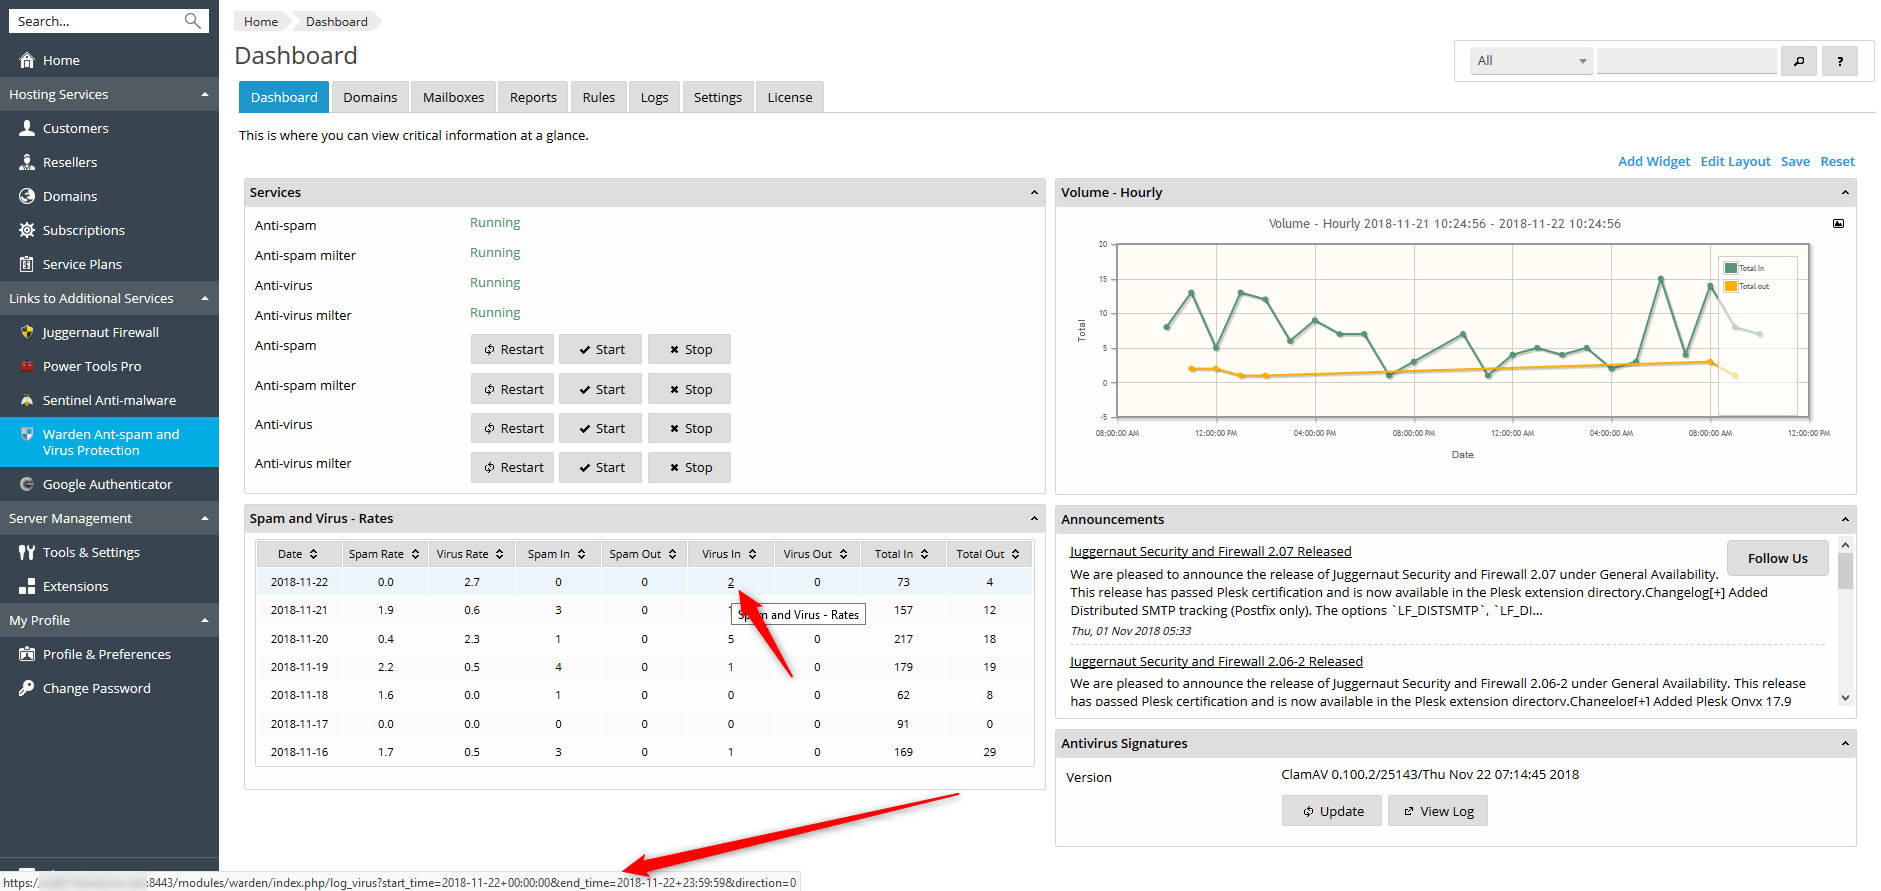Click the Home house icon in sidebar
1881x891 pixels.
(27, 60)
